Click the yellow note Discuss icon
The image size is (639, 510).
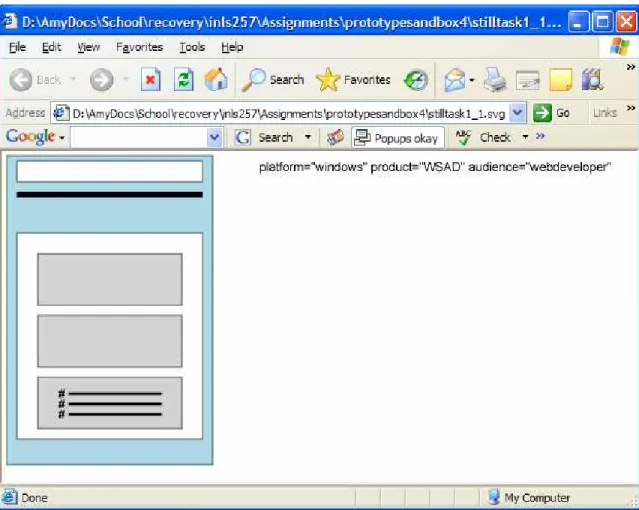tap(560, 80)
